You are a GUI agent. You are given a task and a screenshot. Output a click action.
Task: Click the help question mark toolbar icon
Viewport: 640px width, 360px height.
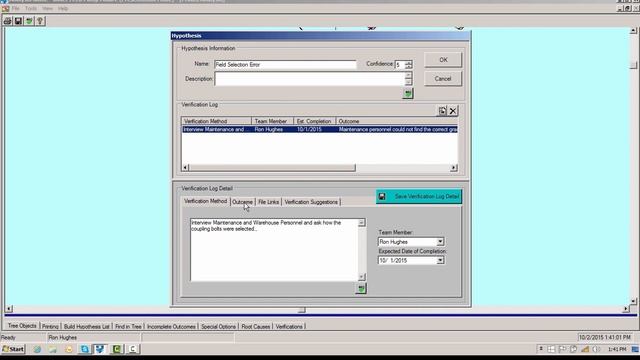click(x=40, y=21)
